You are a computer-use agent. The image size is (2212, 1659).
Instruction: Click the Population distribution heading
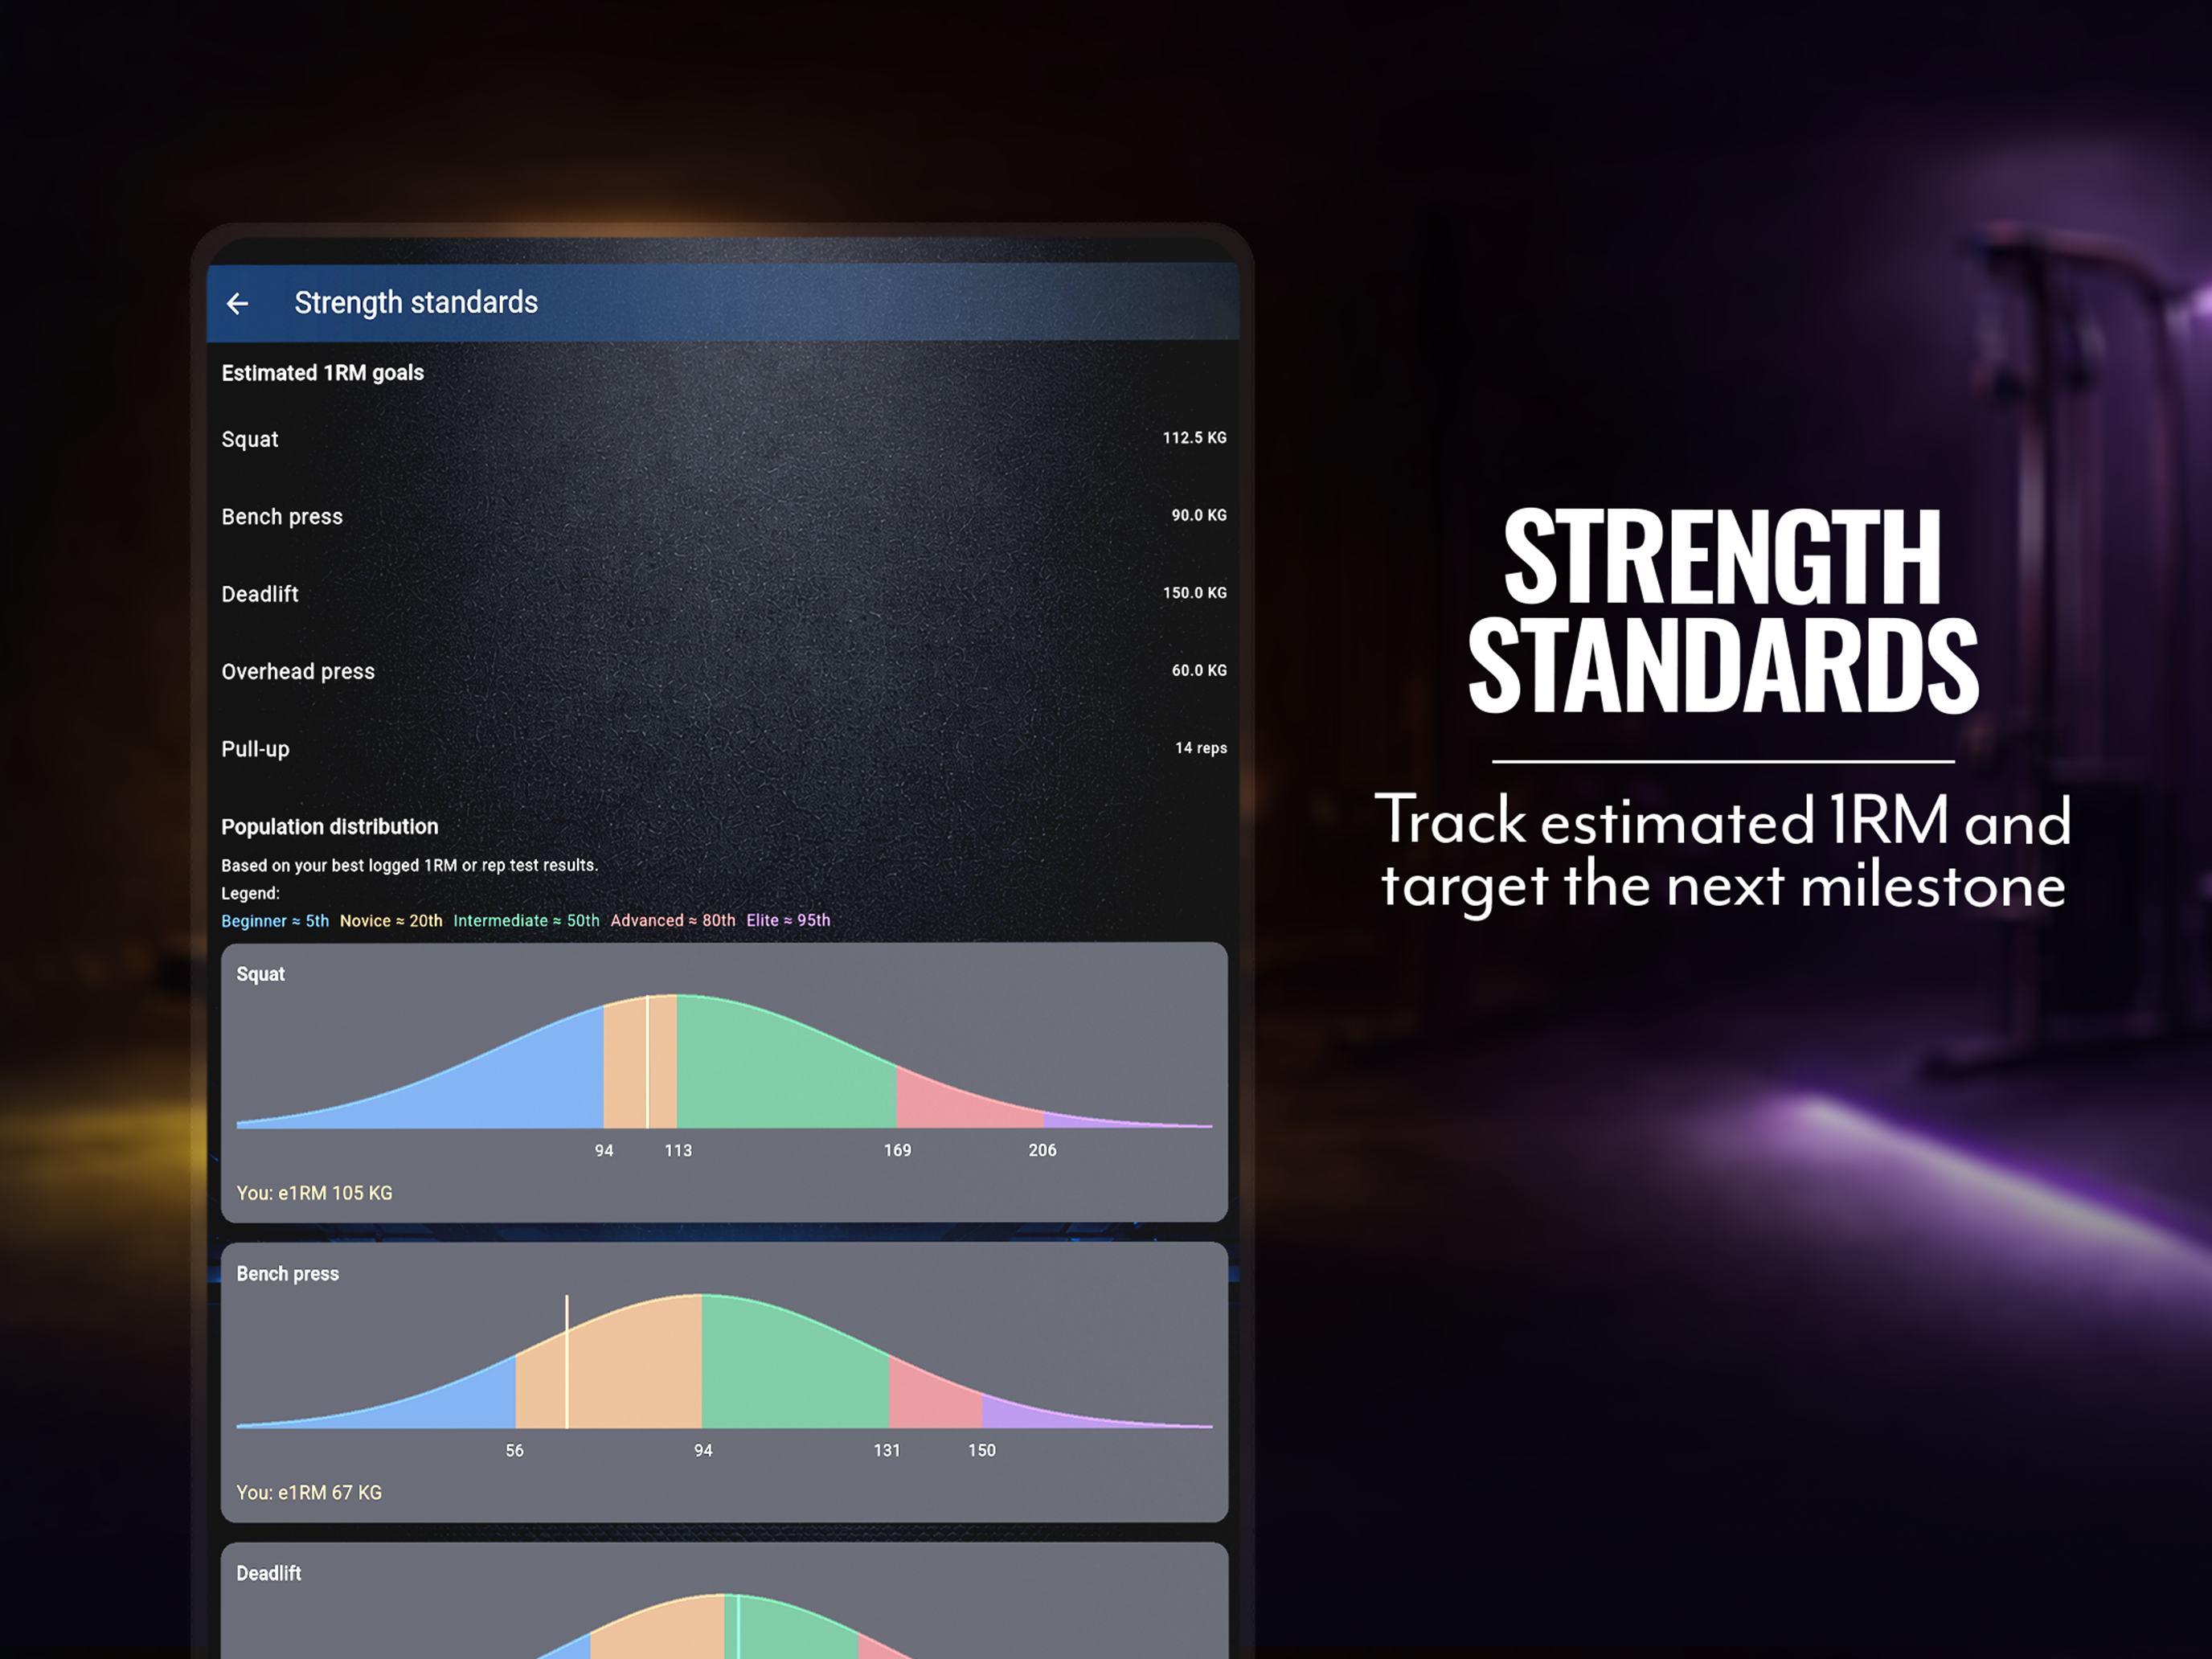click(x=330, y=827)
